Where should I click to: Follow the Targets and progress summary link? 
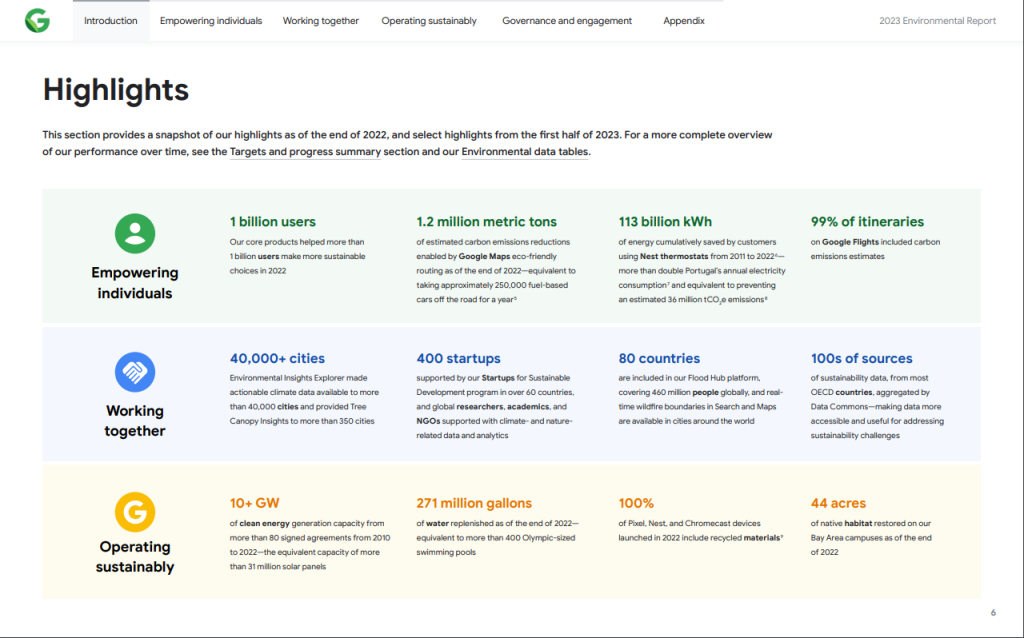click(x=305, y=152)
